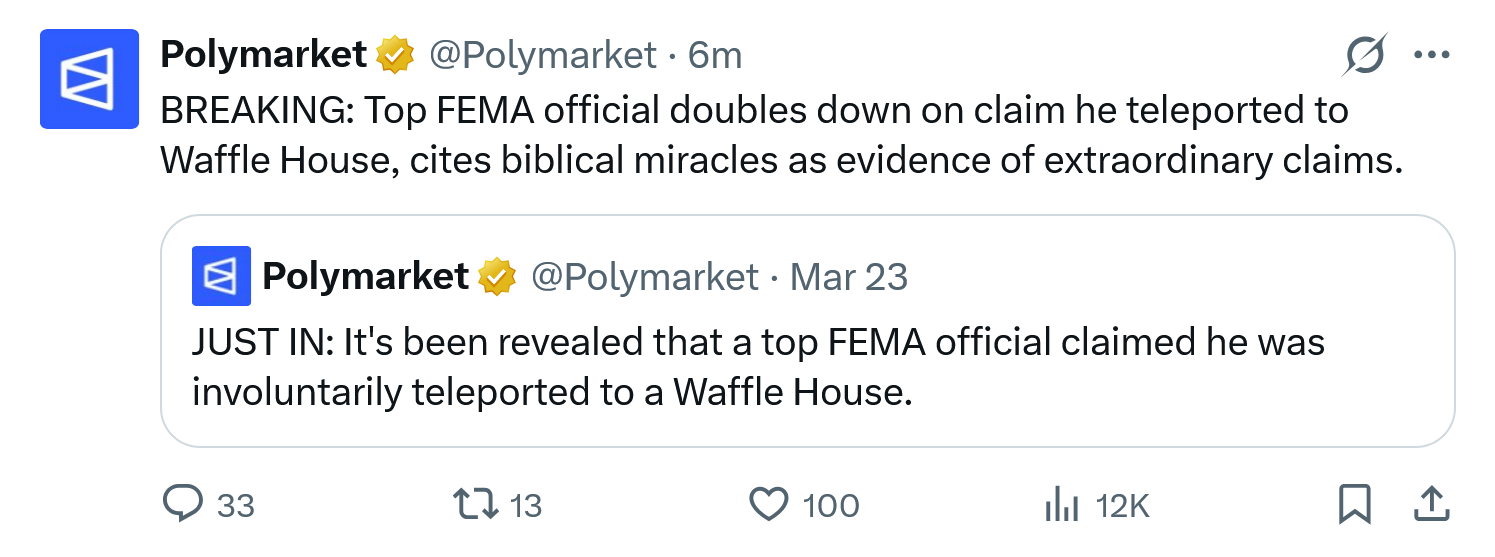
Task: Click the Grok slashed-circle icon
Action: click(x=1365, y=55)
